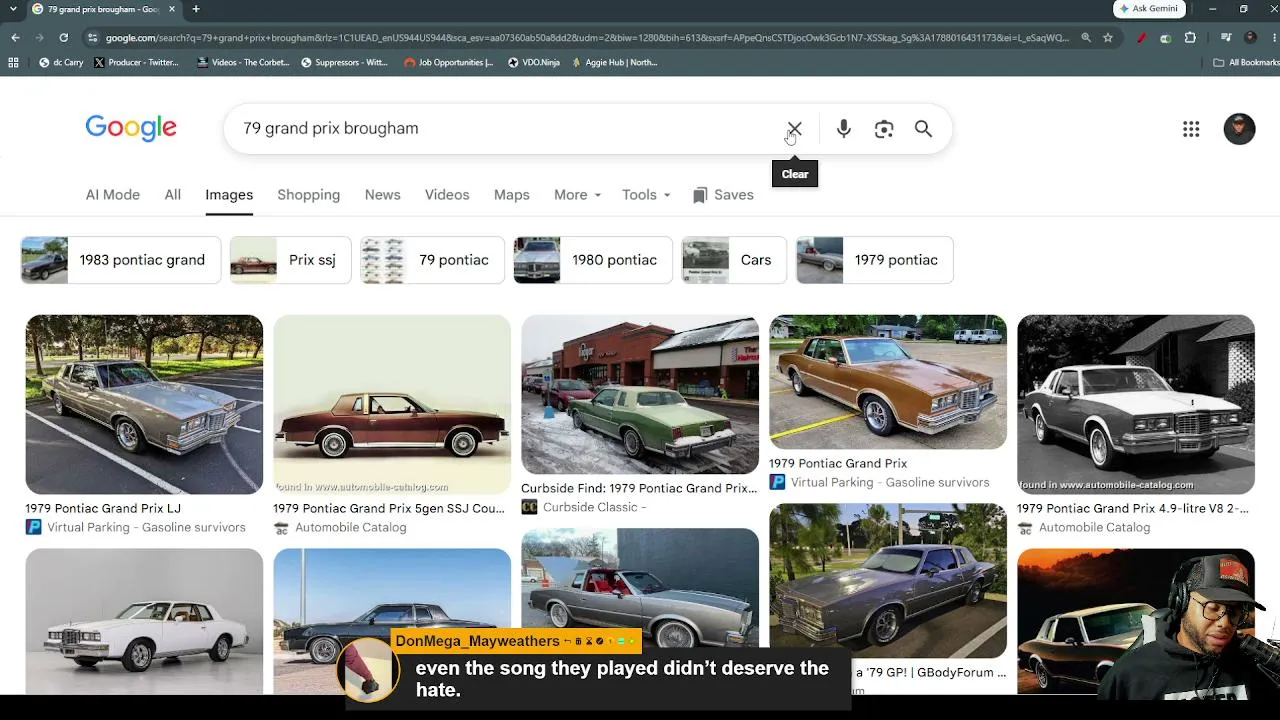
Task: Open the Chrome three-dot menu
Action: [1272, 38]
